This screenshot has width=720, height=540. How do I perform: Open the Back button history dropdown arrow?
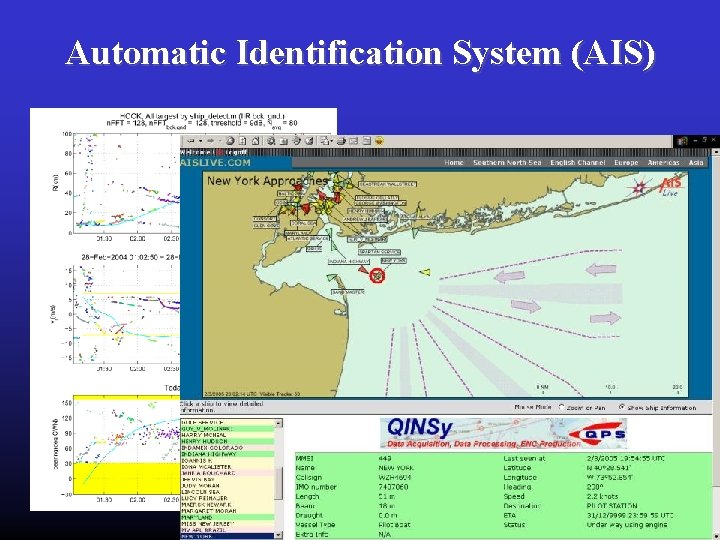click(x=200, y=141)
